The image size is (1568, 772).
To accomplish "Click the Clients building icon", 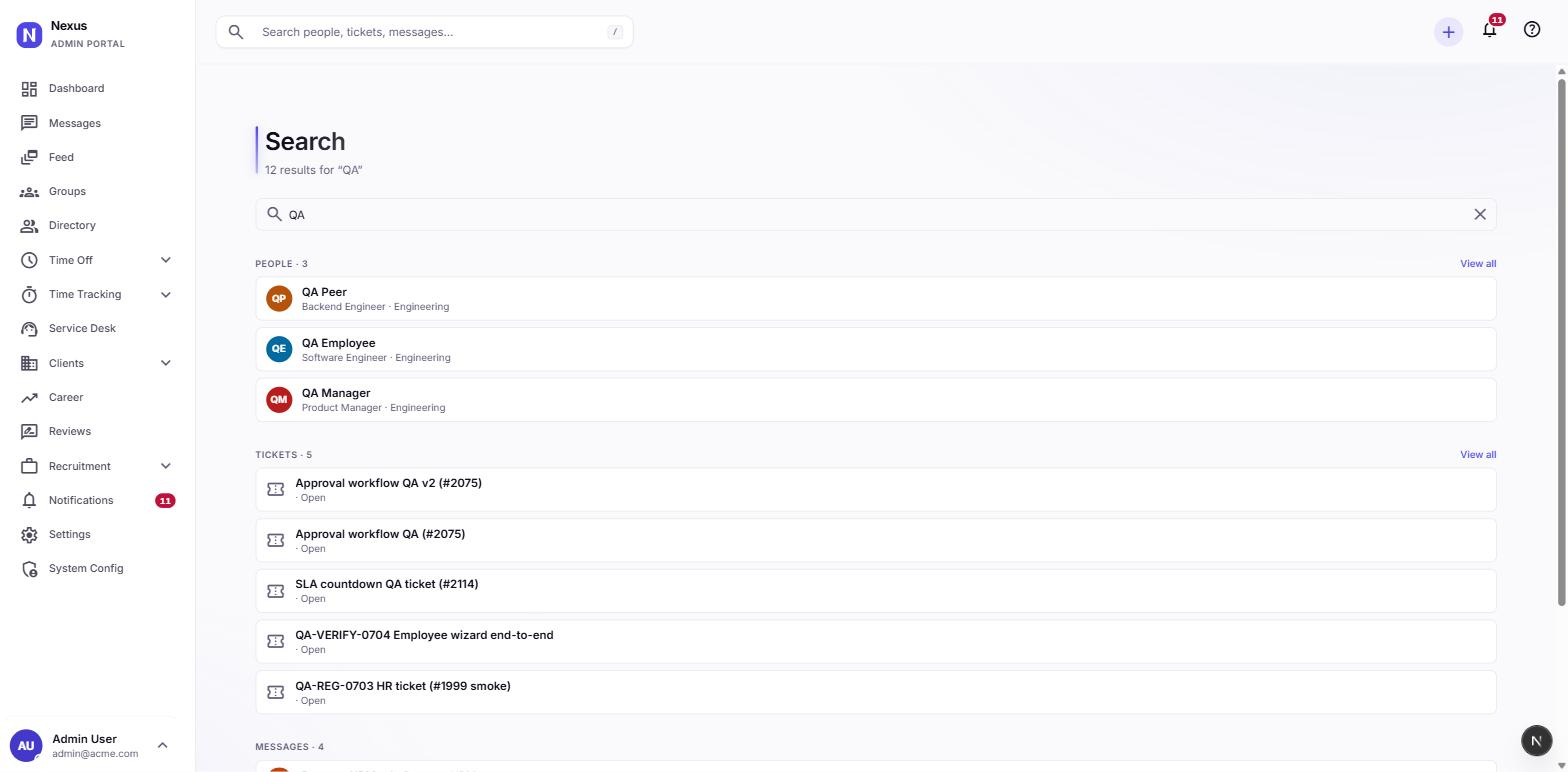I will 29,363.
